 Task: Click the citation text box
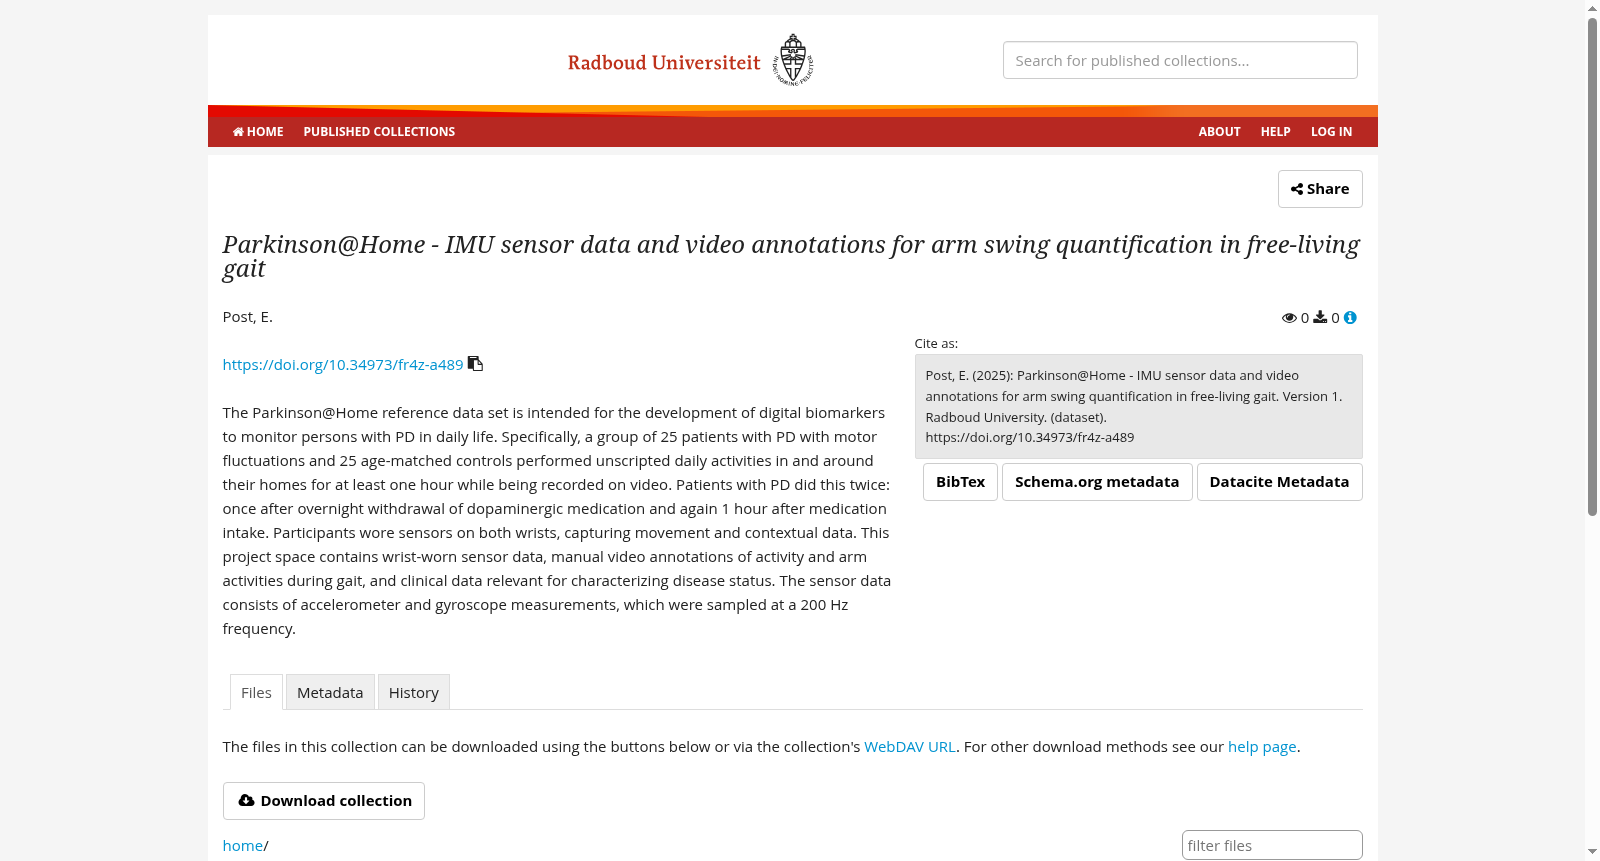click(1138, 406)
